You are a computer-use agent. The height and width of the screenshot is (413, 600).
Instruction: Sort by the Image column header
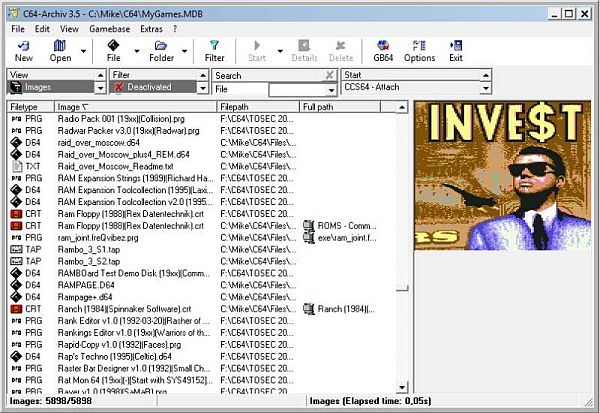pyautogui.click(x=135, y=107)
